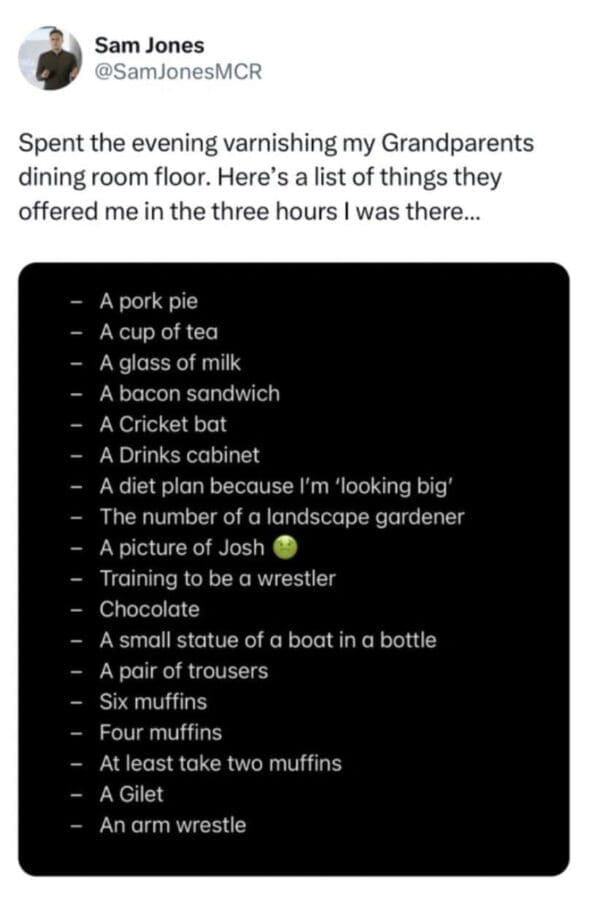Click 'Training to be a wrestler' text
Viewport: 600px width, 904px height.
click(x=217, y=578)
